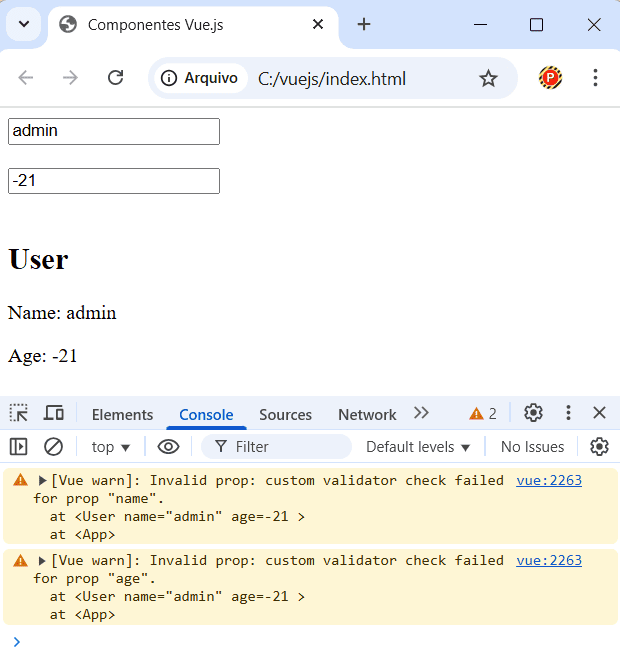Clear the console output
Viewport: 620px width, 665px height.
pyautogui.click(x=53, y=447)
